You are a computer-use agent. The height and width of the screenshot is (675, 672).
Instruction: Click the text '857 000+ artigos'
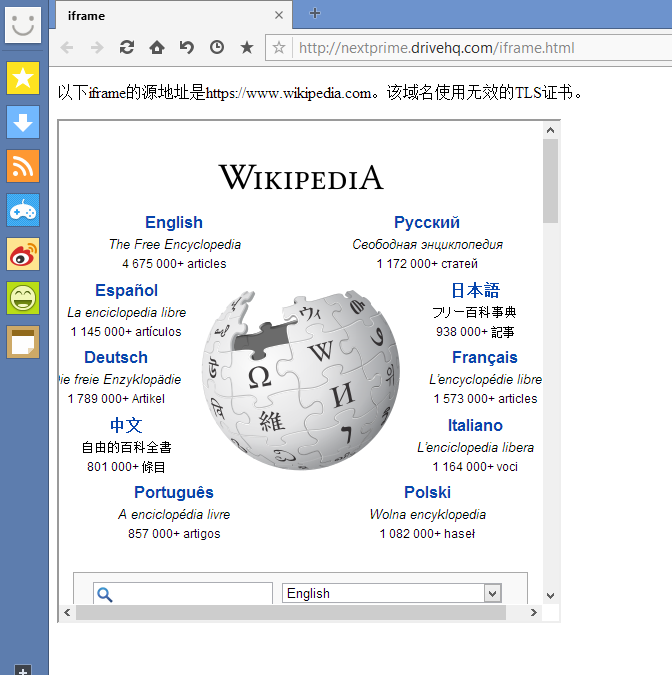174,534
